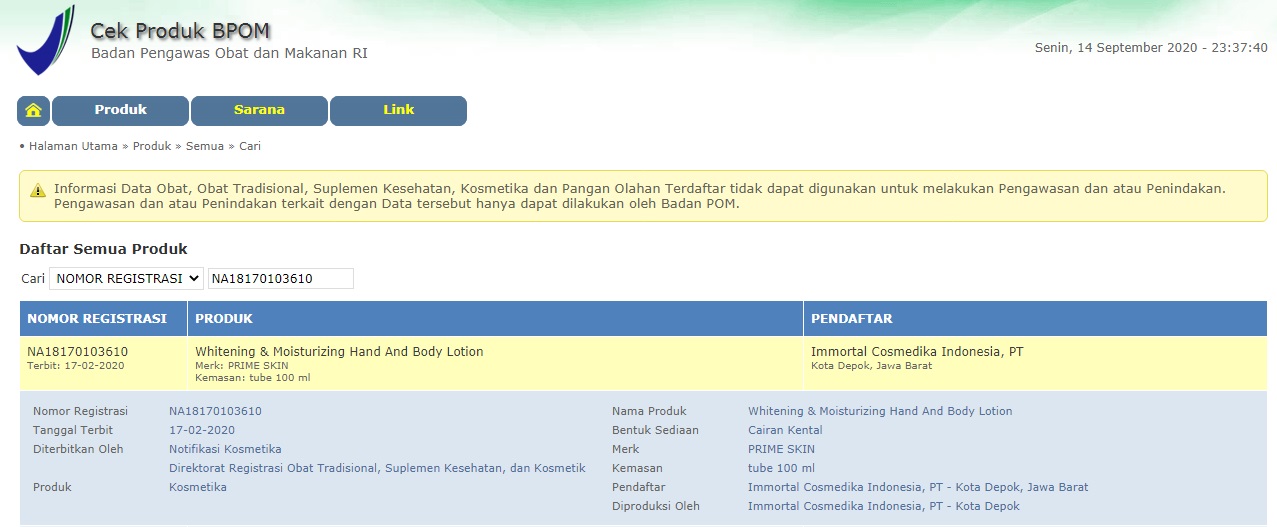
Task: Click the PENDAFTAR column header
Action: point(851,319)
